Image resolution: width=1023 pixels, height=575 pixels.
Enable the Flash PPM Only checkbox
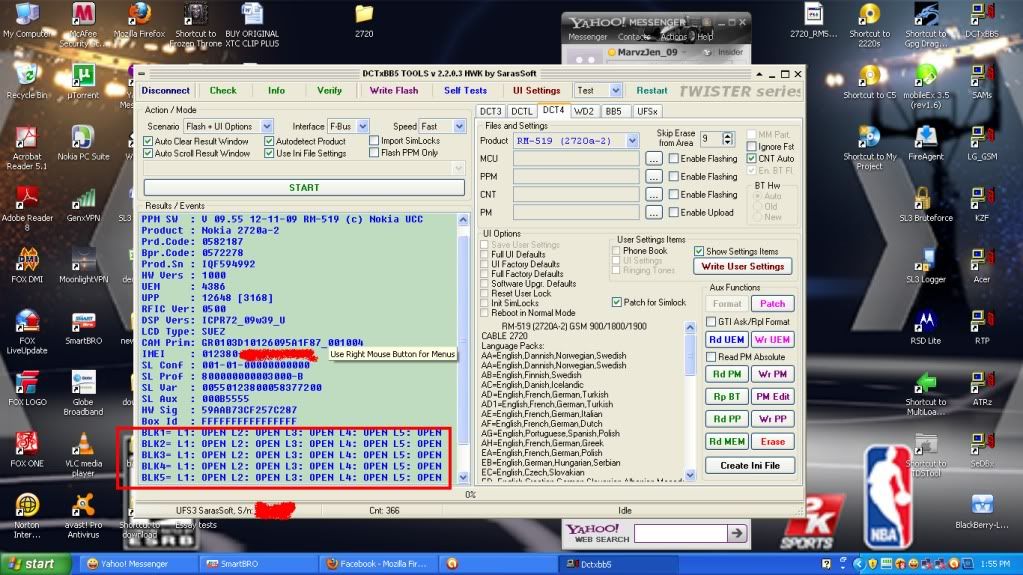pyautogui.click(x=374, y=153)
